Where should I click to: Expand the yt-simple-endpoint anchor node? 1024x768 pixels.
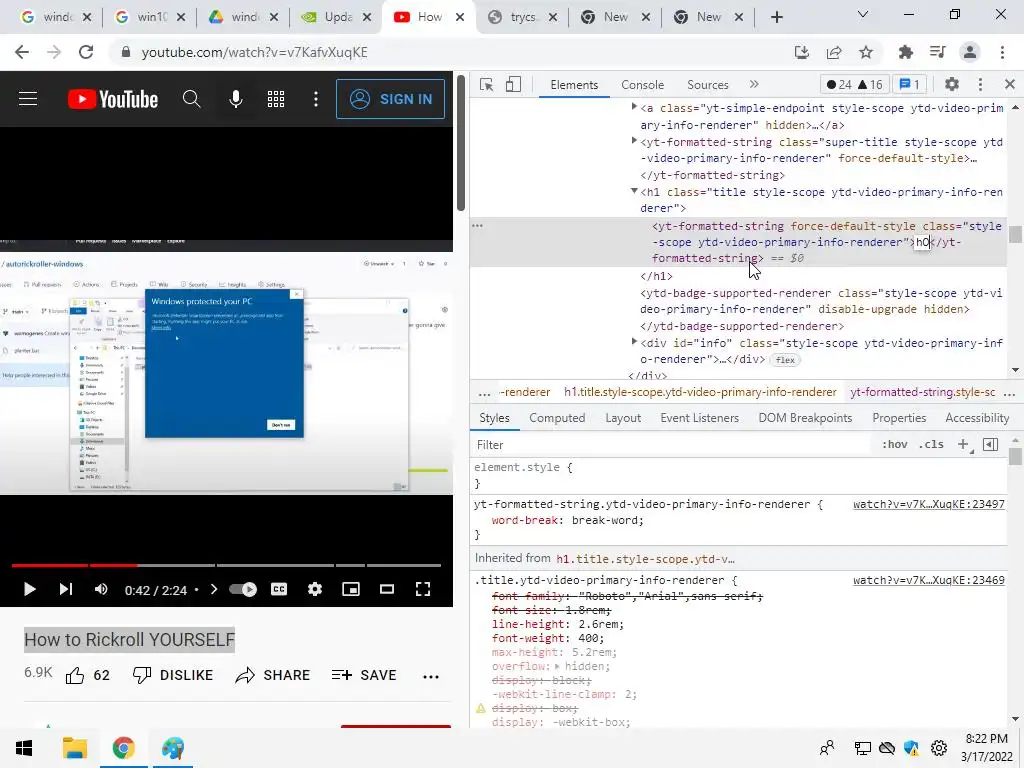(633, 106)
